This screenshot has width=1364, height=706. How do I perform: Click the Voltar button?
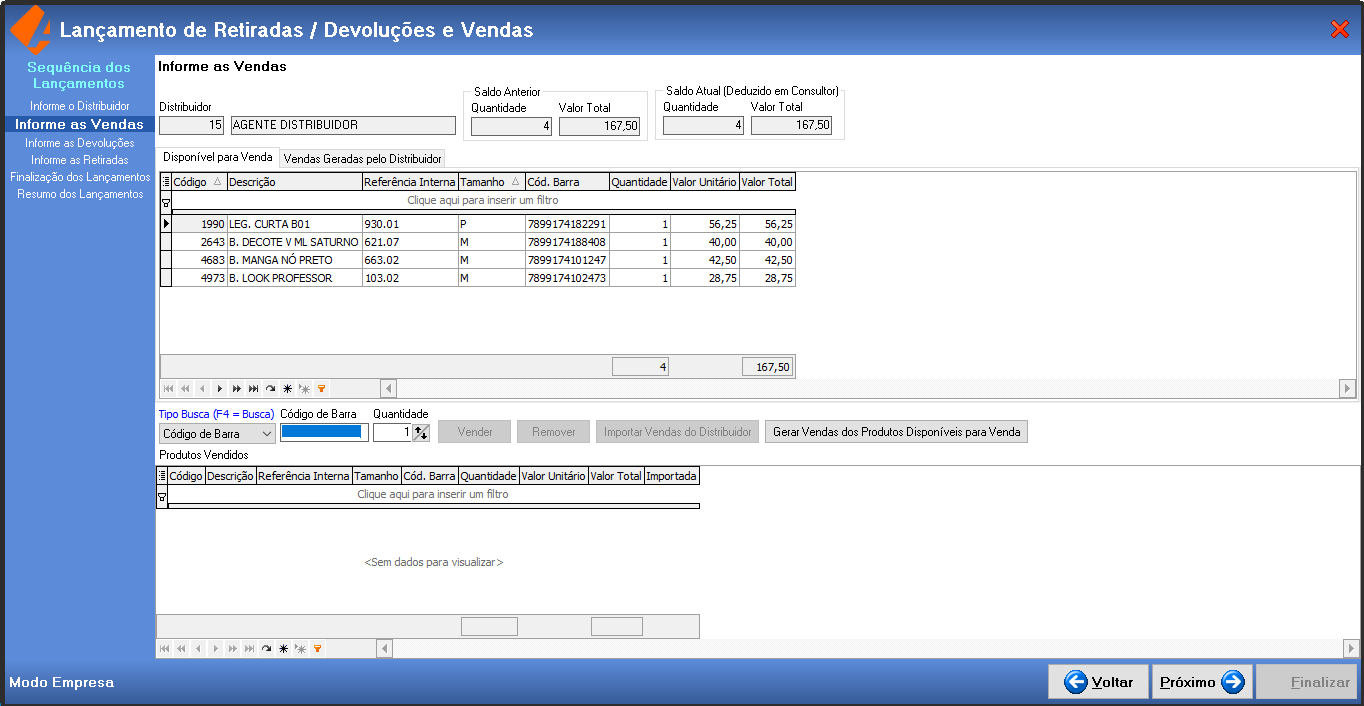(x=1098, y=682)
